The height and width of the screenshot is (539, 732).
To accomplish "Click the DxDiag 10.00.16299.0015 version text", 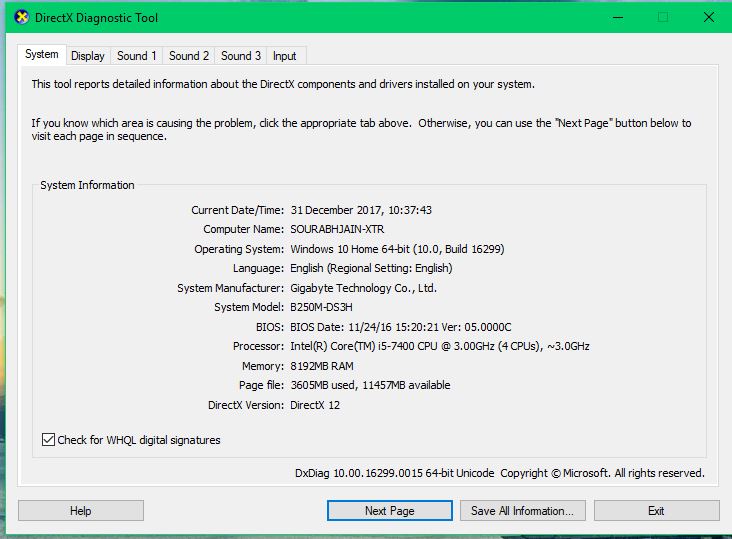I will [394, 473].
